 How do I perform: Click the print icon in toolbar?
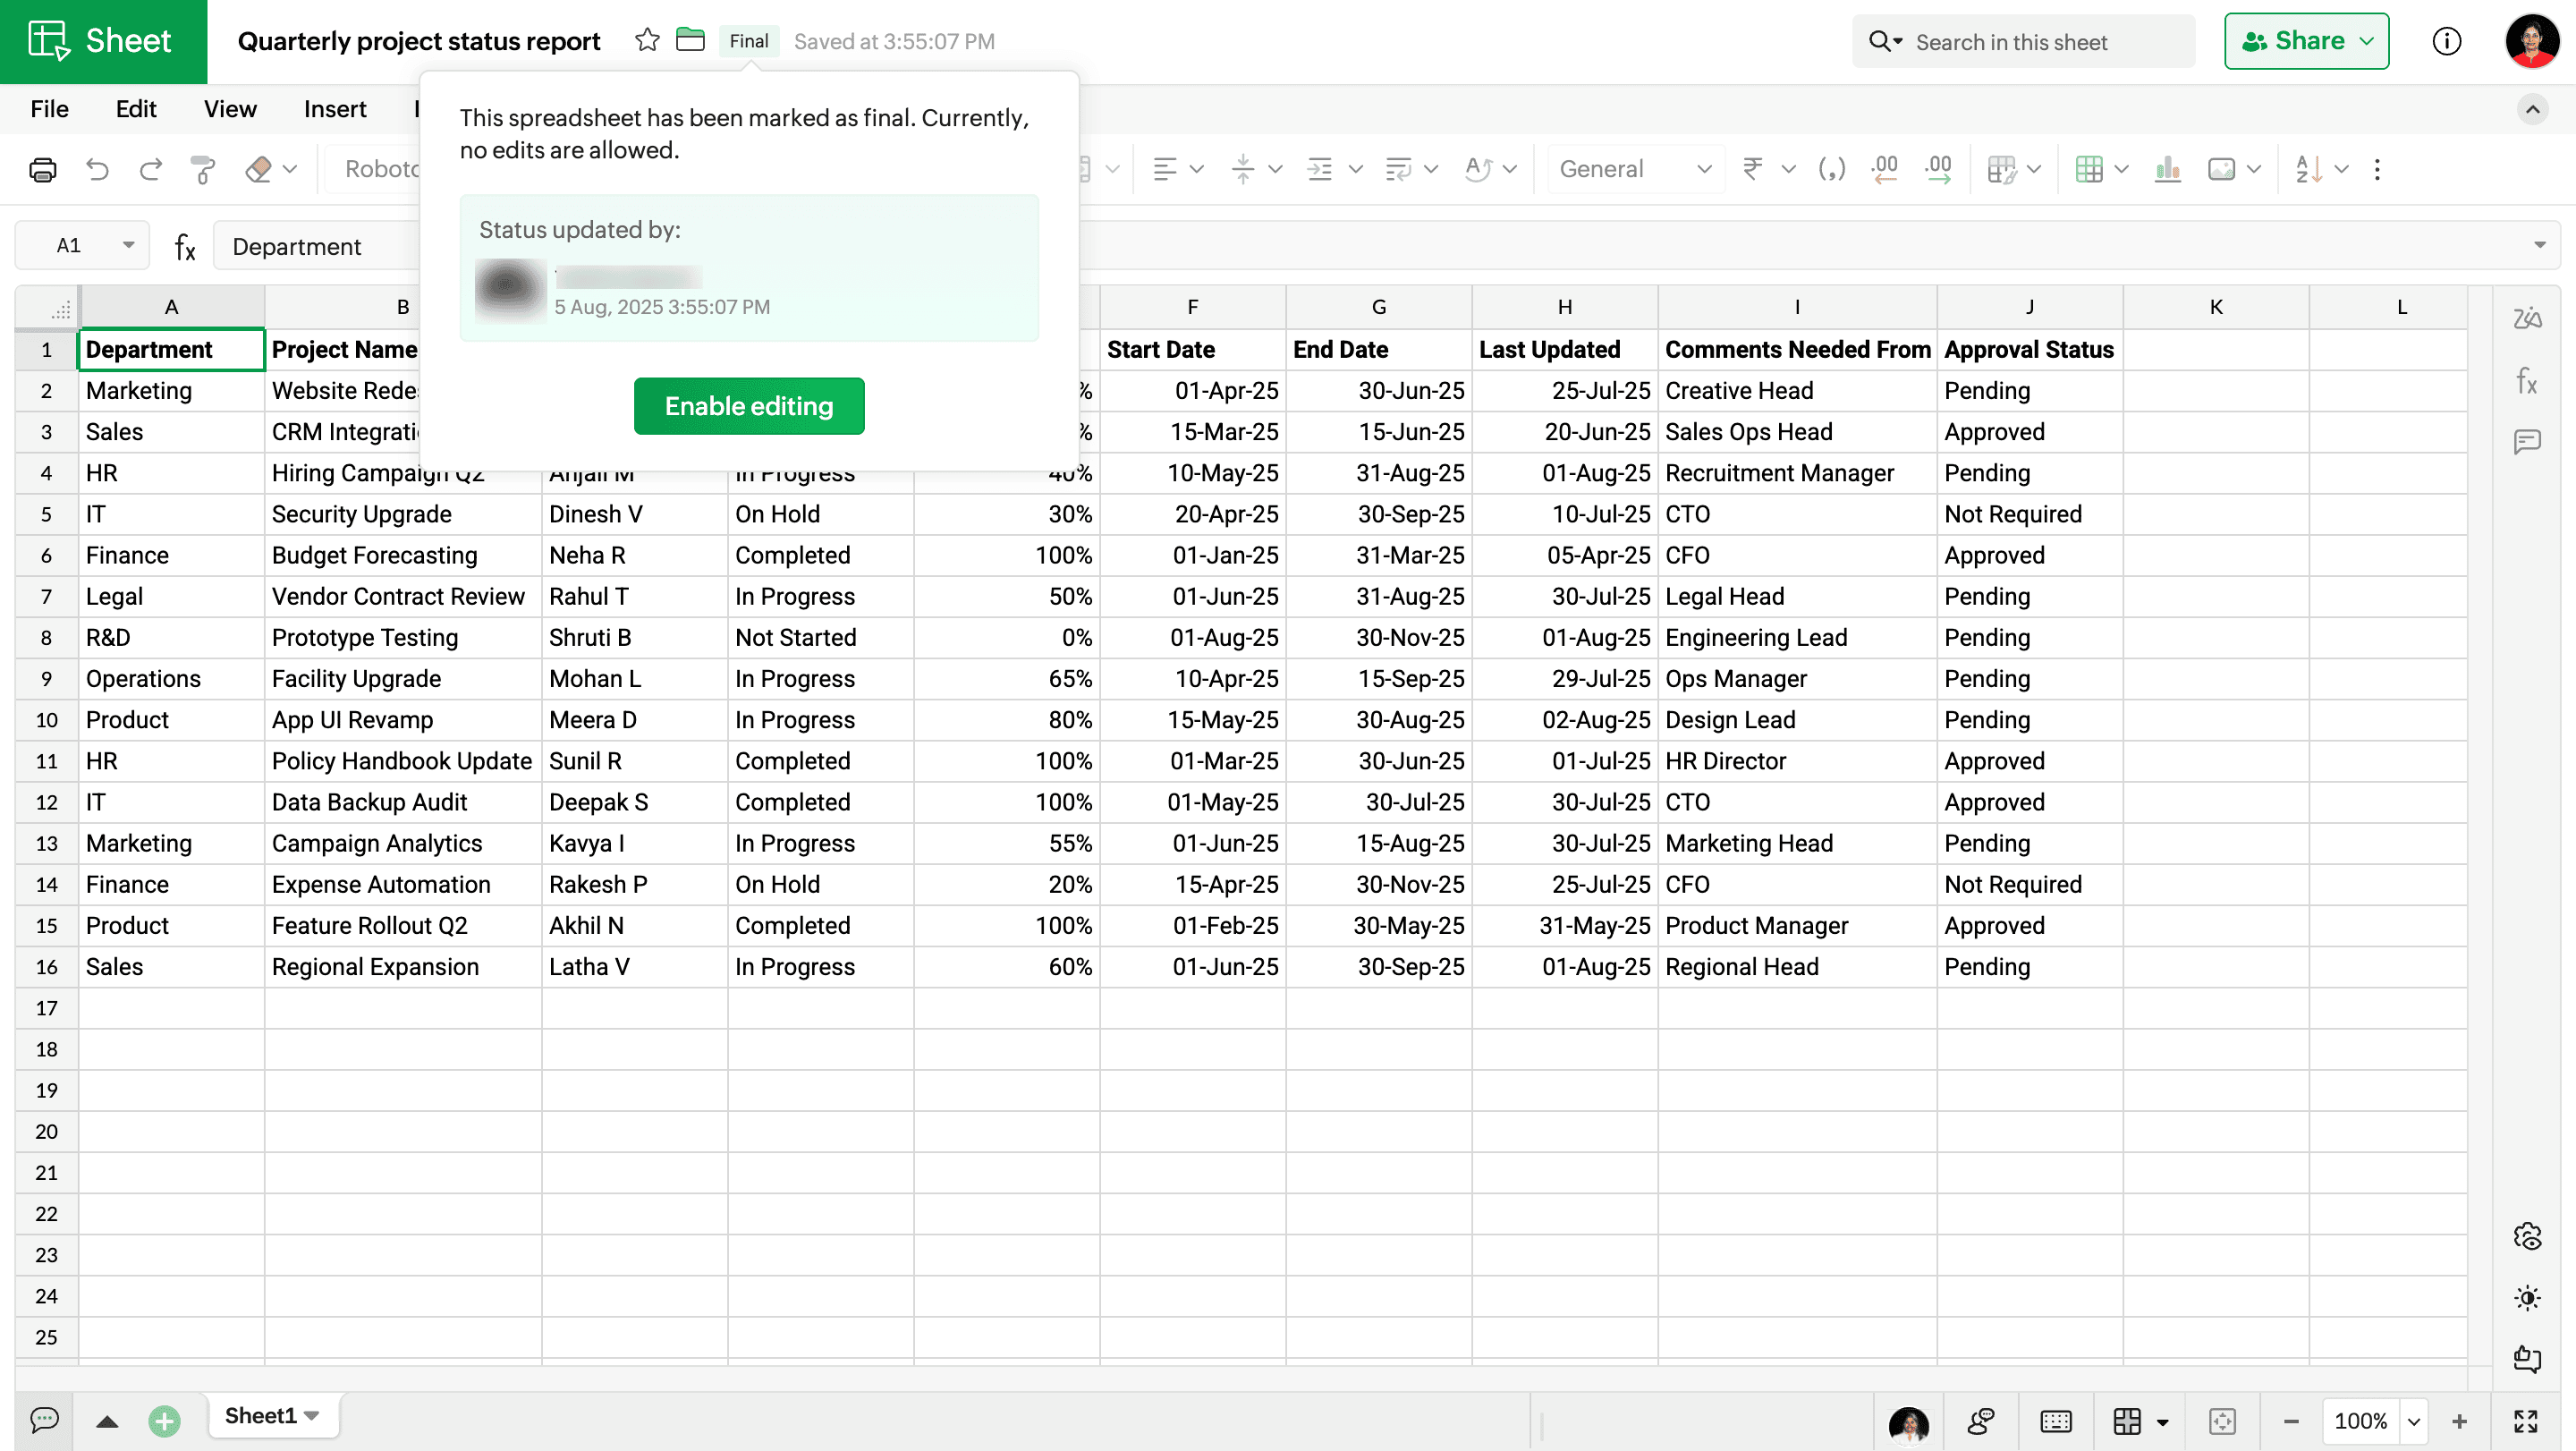pos(42,170)
